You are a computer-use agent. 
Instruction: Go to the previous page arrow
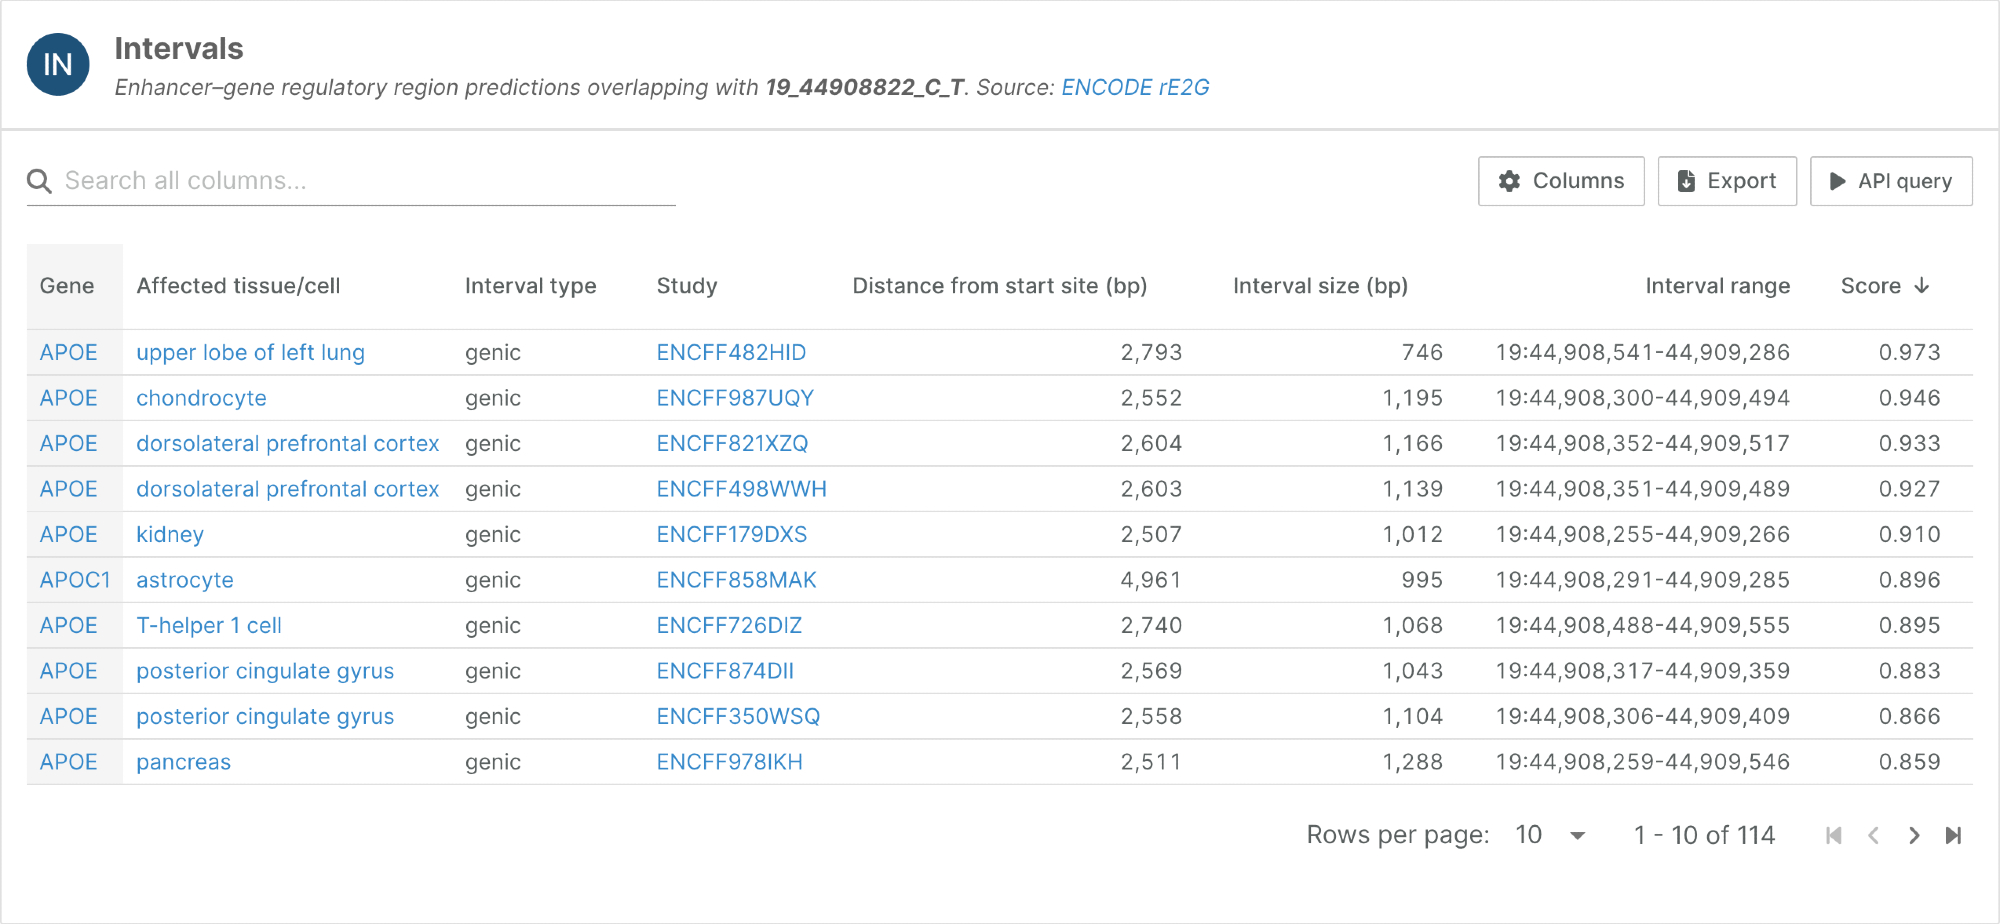pyautogui.click(x=1873, y=836)
